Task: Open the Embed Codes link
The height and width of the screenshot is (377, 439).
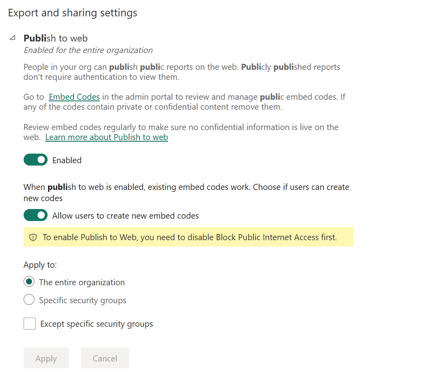Action: (74, 97)
